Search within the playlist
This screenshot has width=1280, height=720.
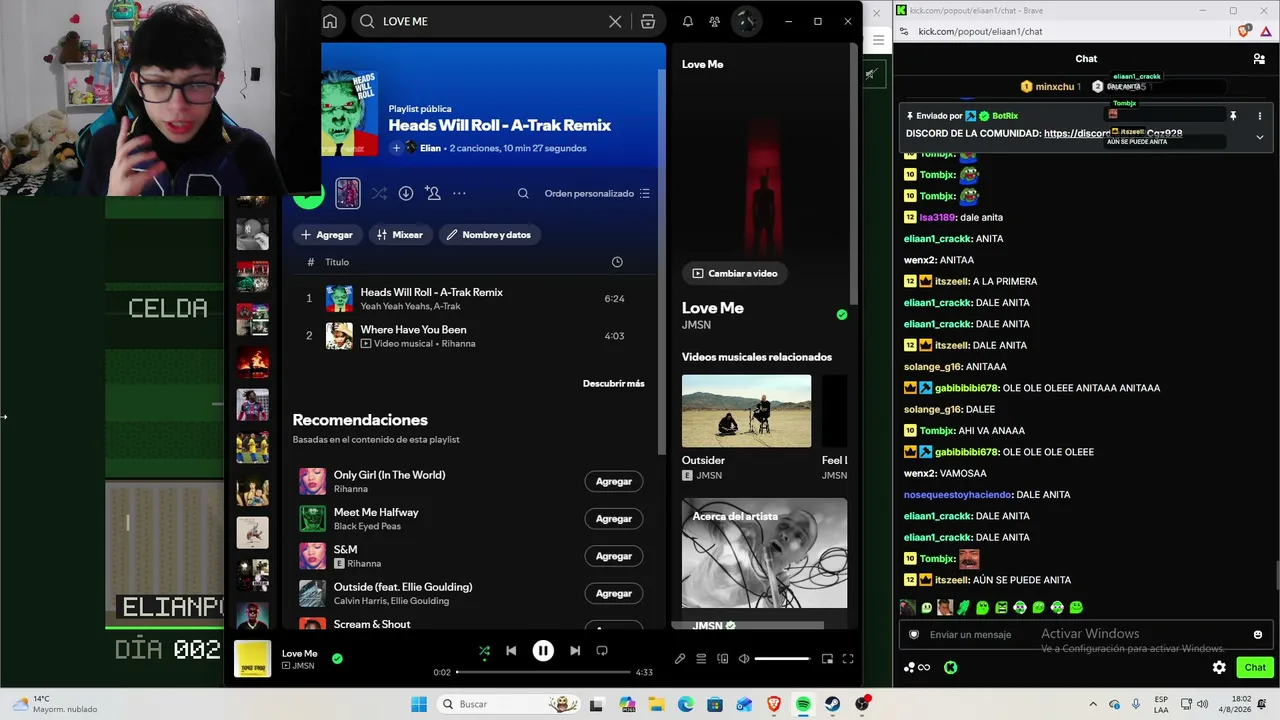point(523,193)
